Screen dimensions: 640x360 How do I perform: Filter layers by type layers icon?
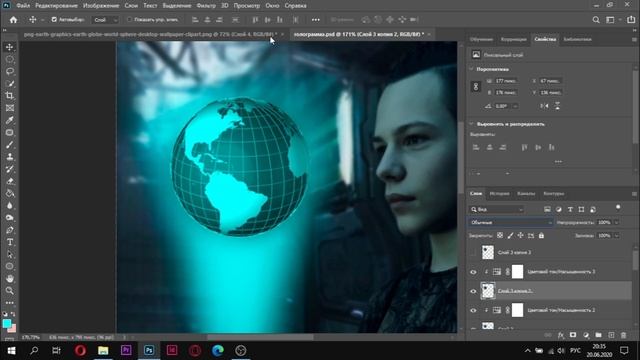click(x=570, y=209)
